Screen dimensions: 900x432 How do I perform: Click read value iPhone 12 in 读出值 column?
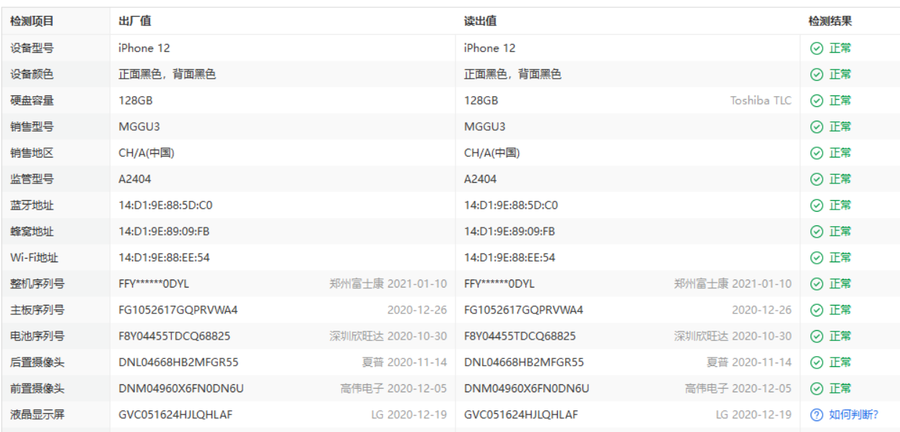490,48
